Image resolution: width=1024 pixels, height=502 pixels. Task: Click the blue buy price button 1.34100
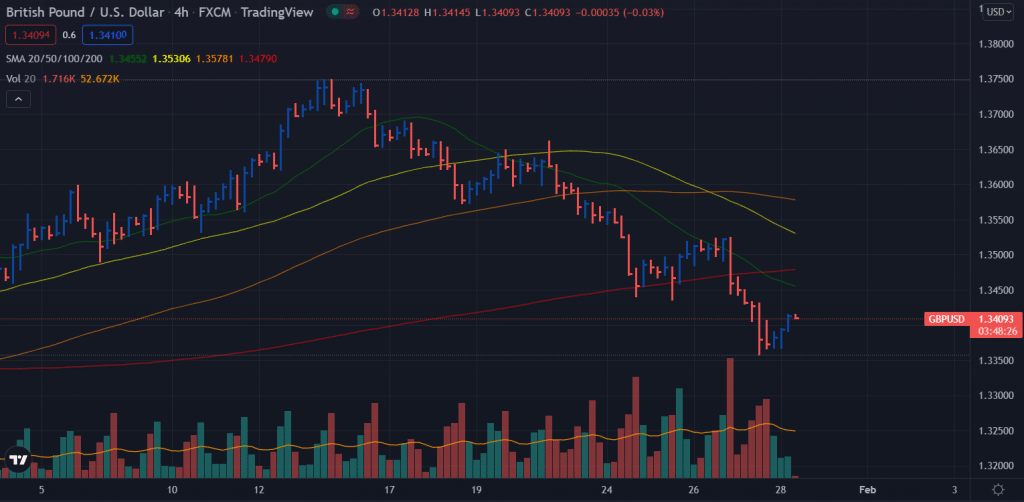coord(110,35)
